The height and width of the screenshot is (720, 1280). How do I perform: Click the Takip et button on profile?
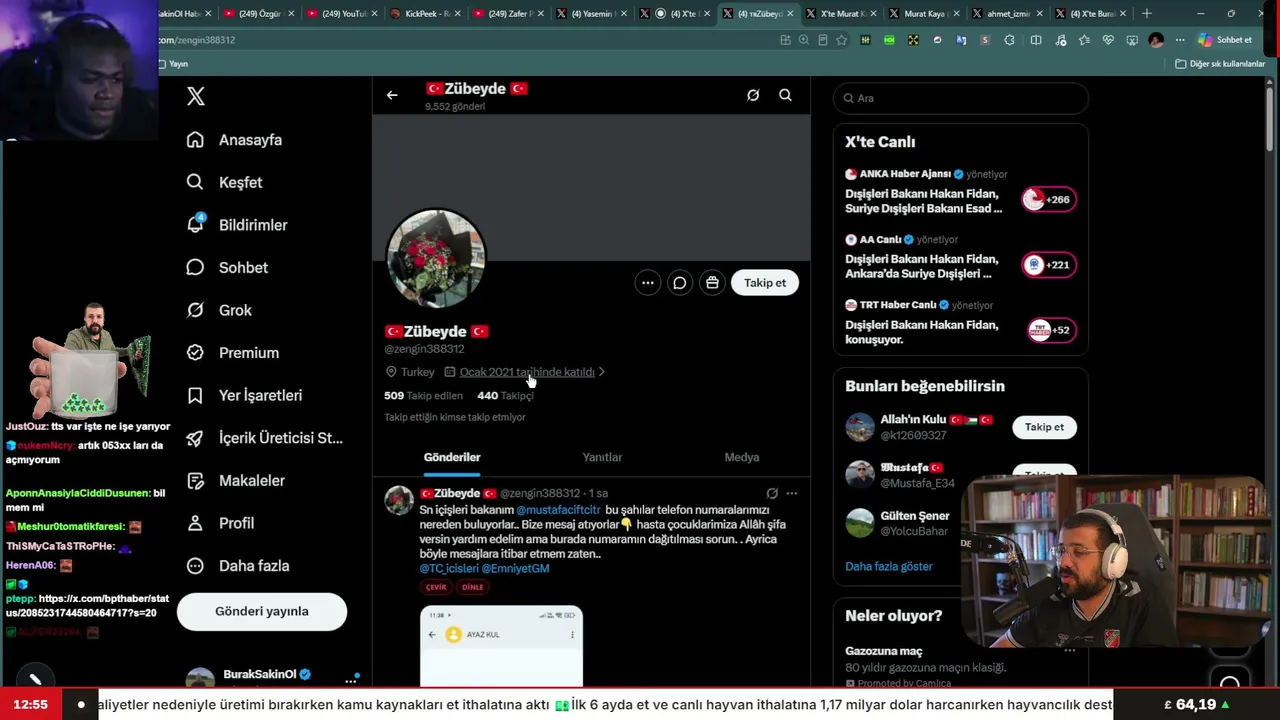(765, 283)
